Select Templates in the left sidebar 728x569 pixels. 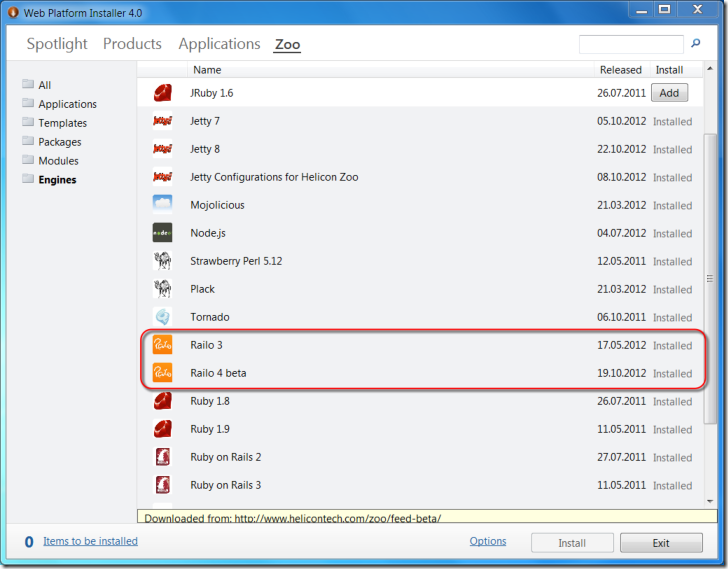click(x=62, y=123)
